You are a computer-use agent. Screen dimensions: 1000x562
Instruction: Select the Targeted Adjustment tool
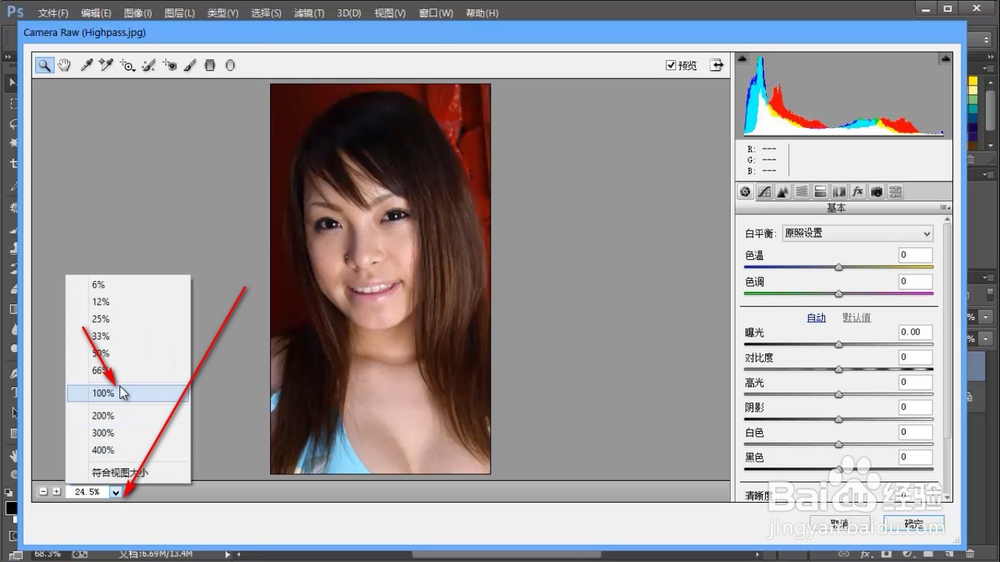pyautogui.click(x=128, y=65)
